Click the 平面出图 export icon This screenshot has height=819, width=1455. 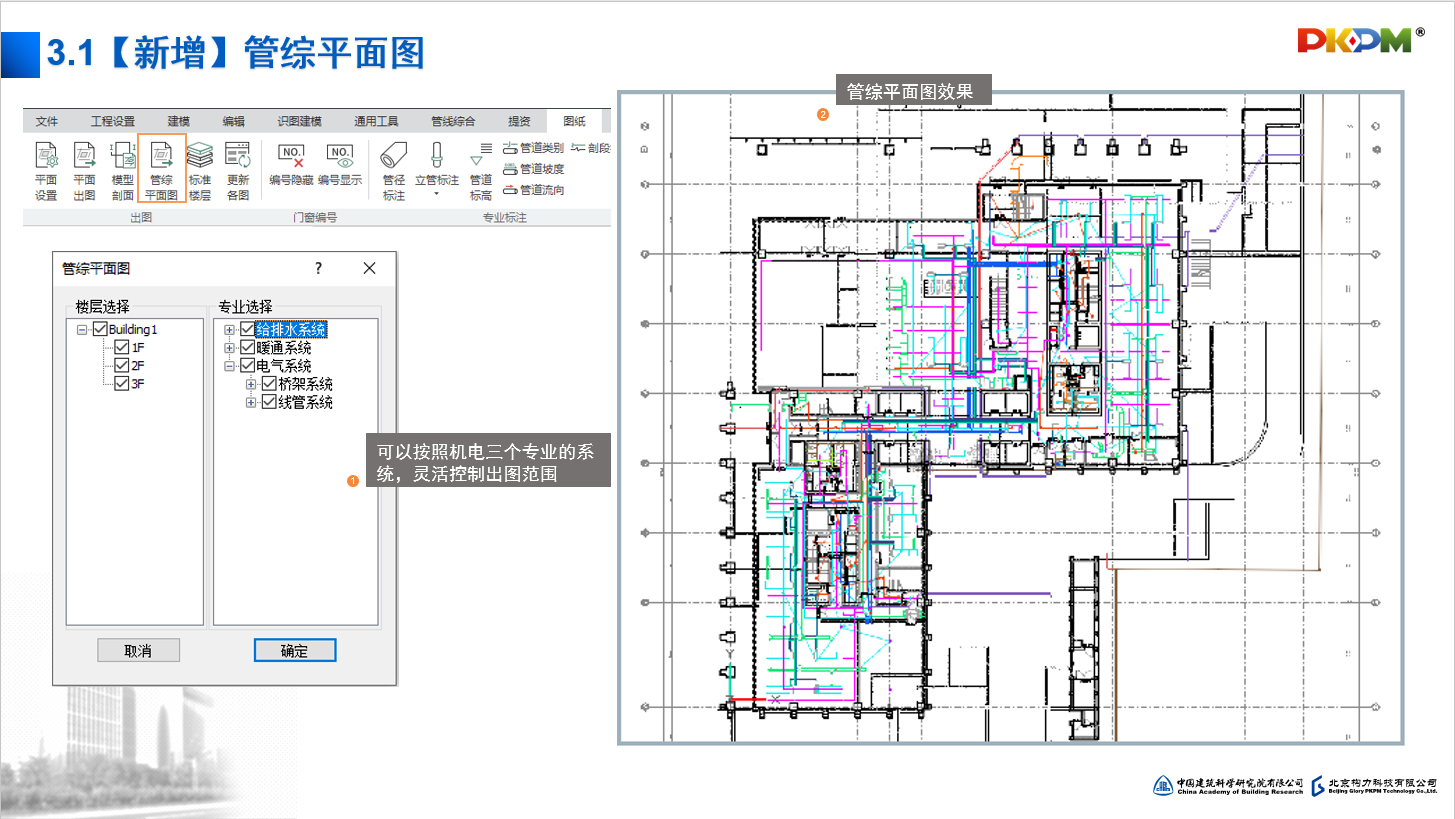tap(85, 169)
